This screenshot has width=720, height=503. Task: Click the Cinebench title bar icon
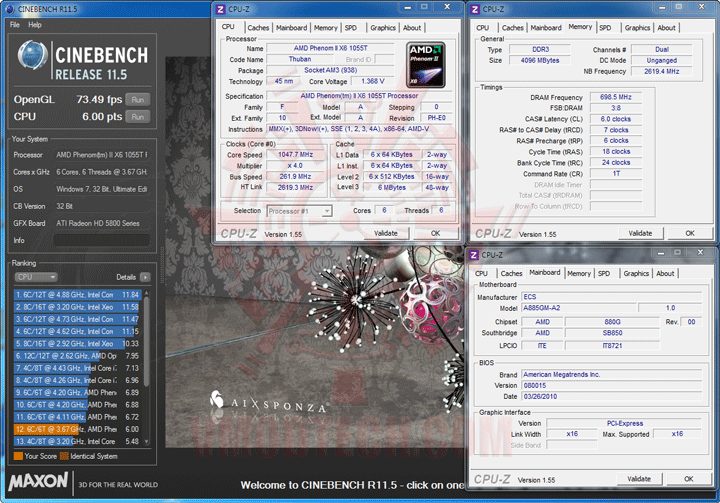coord(10,9)
